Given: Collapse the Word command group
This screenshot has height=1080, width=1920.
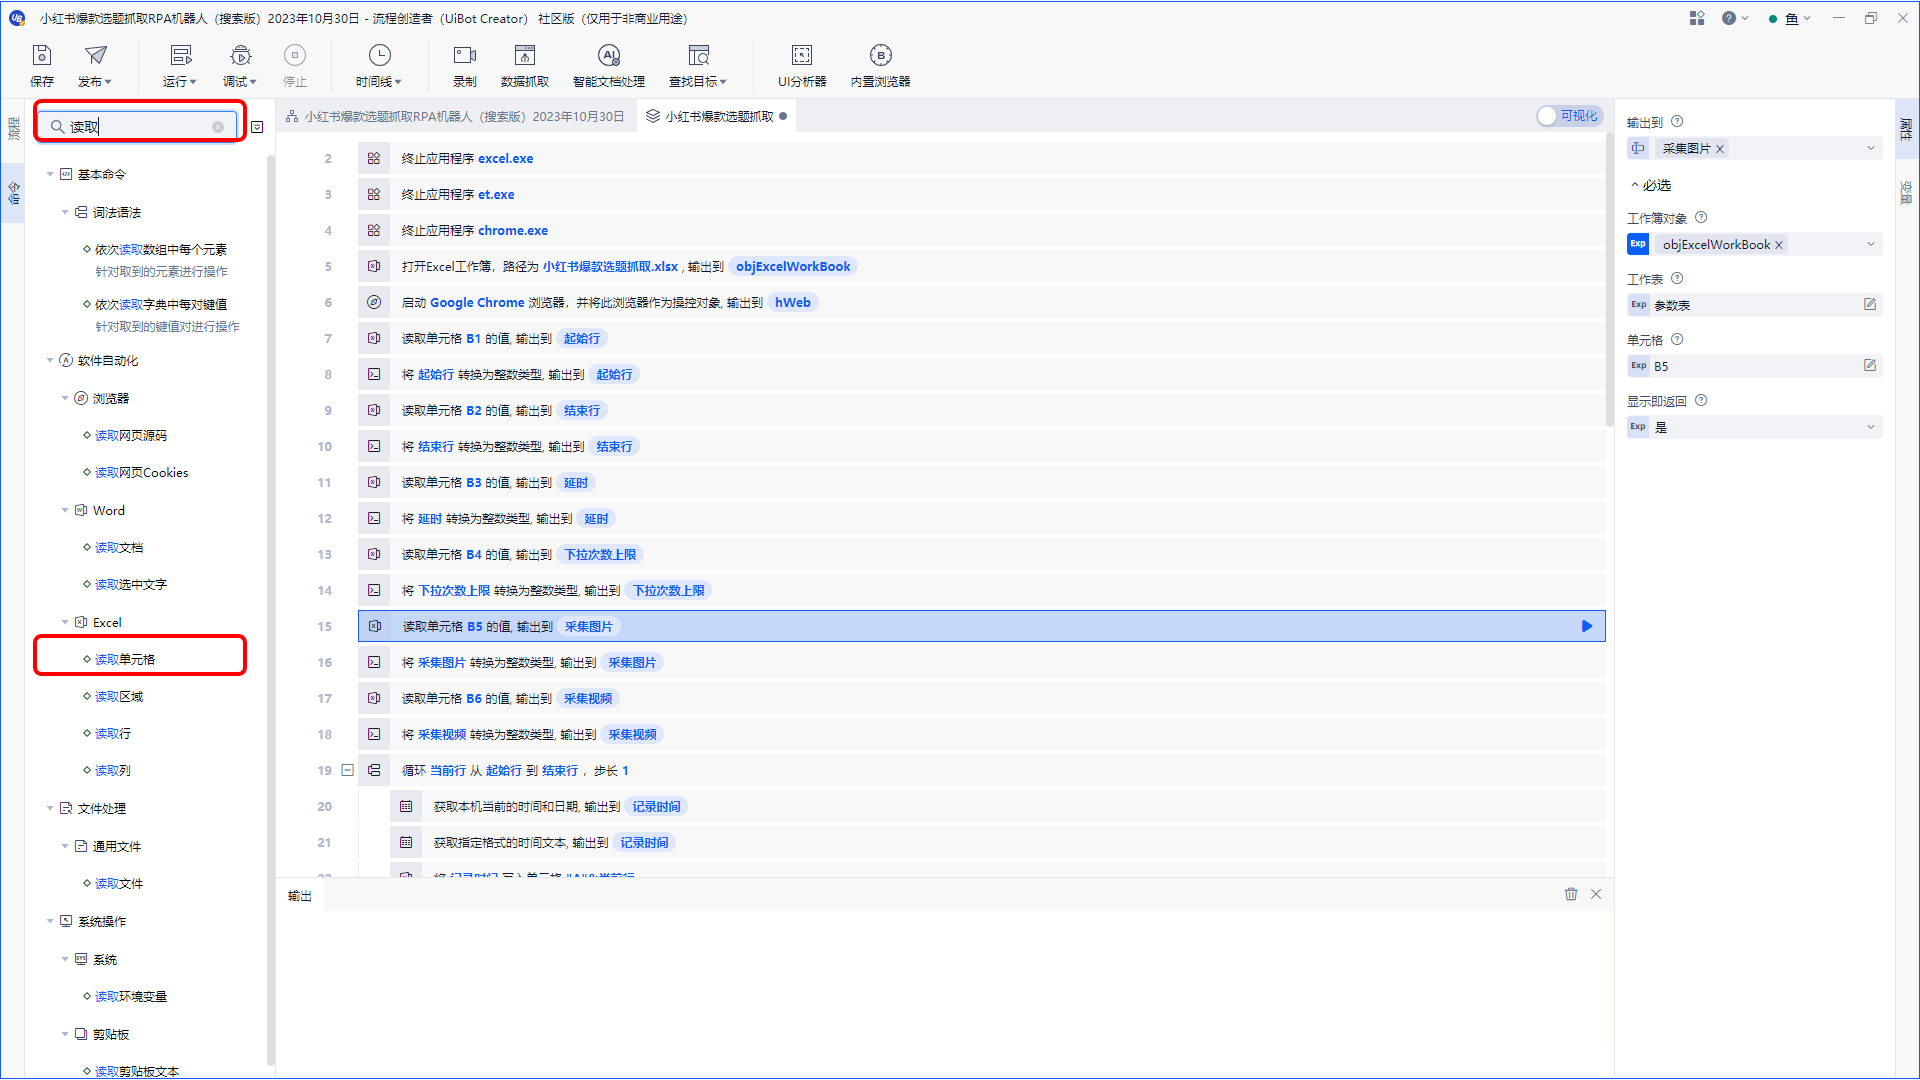Looking at the screenshot, I should point(65,510).
